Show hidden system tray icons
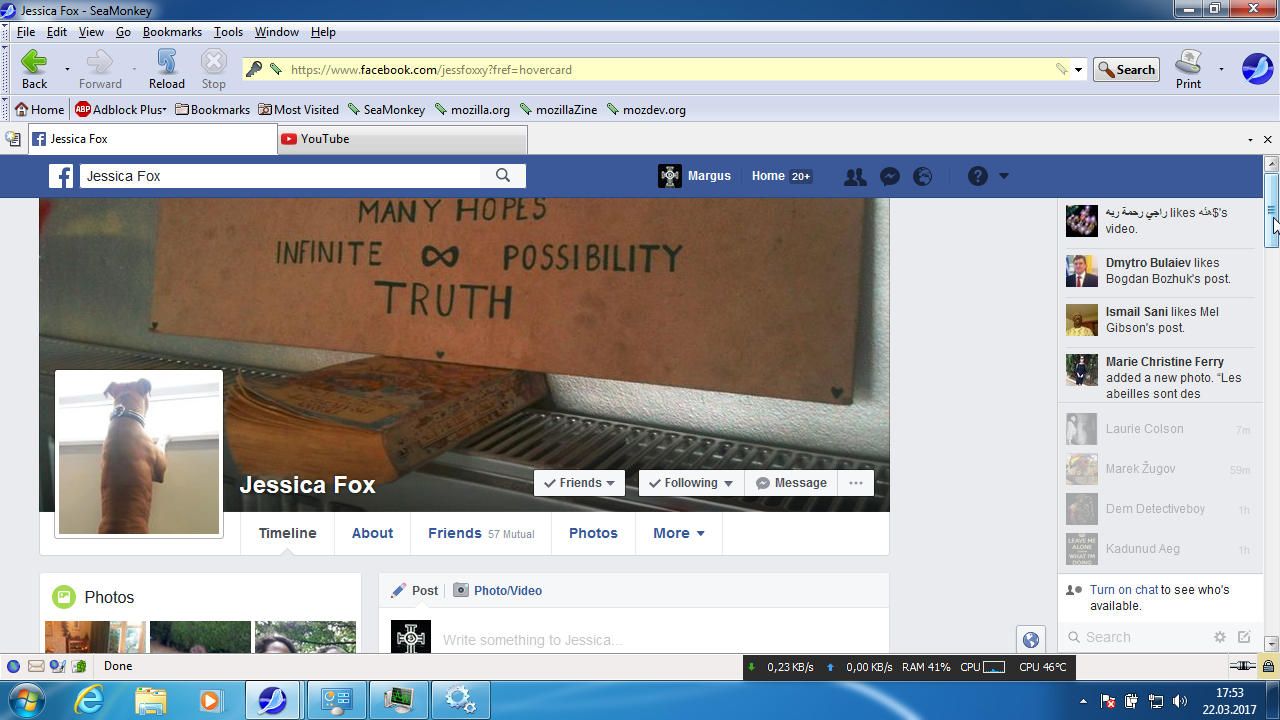This screenshot has height=720, width=1280. [1083, 701]
